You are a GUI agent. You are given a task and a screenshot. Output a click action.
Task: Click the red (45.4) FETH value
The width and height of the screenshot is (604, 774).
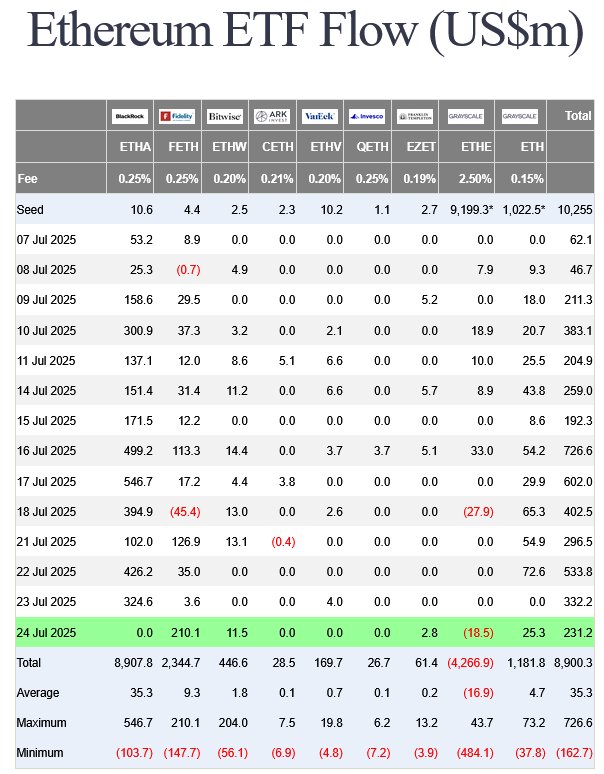coord(185,512)
